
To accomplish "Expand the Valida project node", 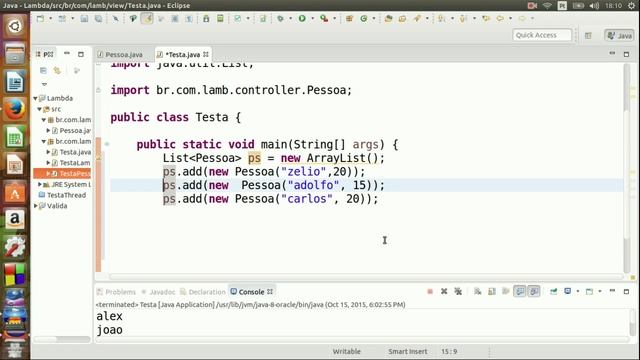I will (36, 206).
